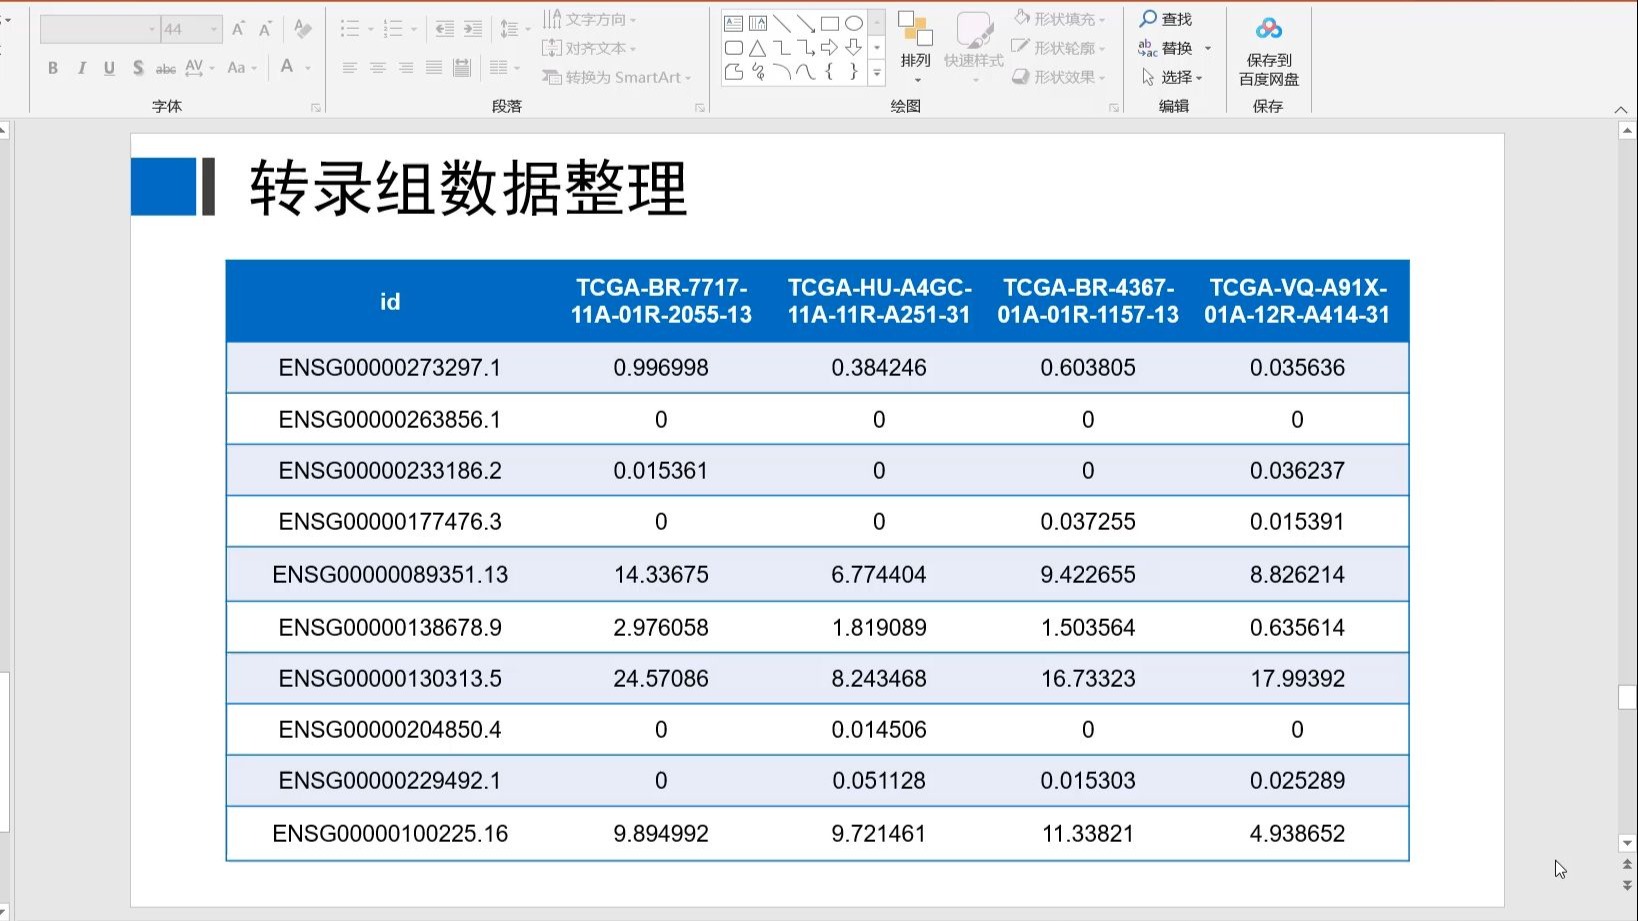Open 选择 select dropdown

click(x=1173, y=77)
